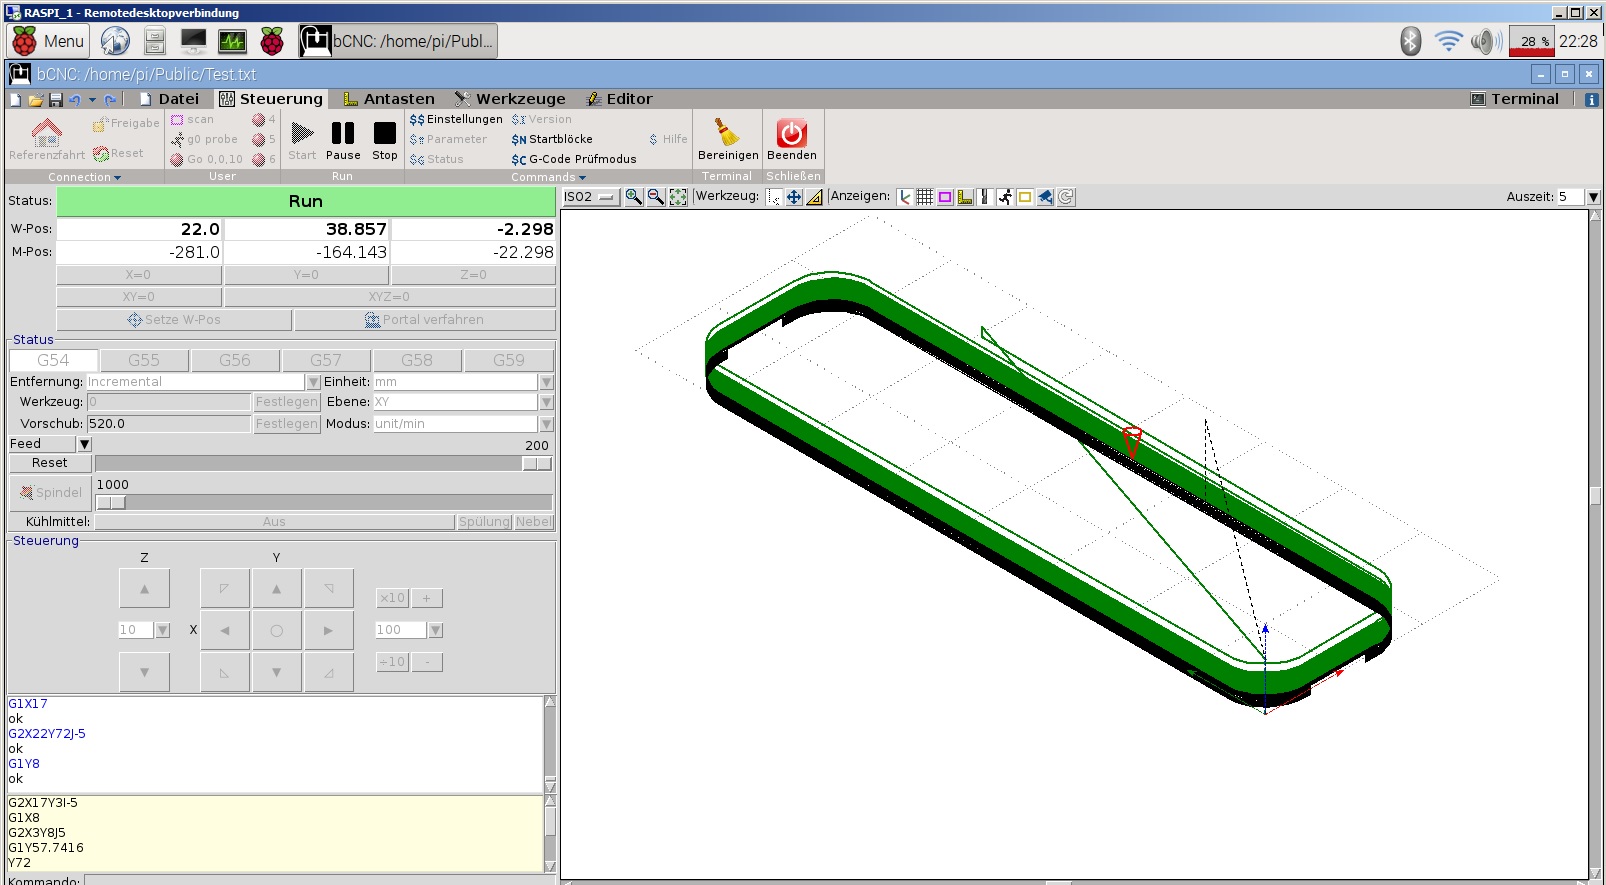Switch to the Editor tab

[619, 99]
